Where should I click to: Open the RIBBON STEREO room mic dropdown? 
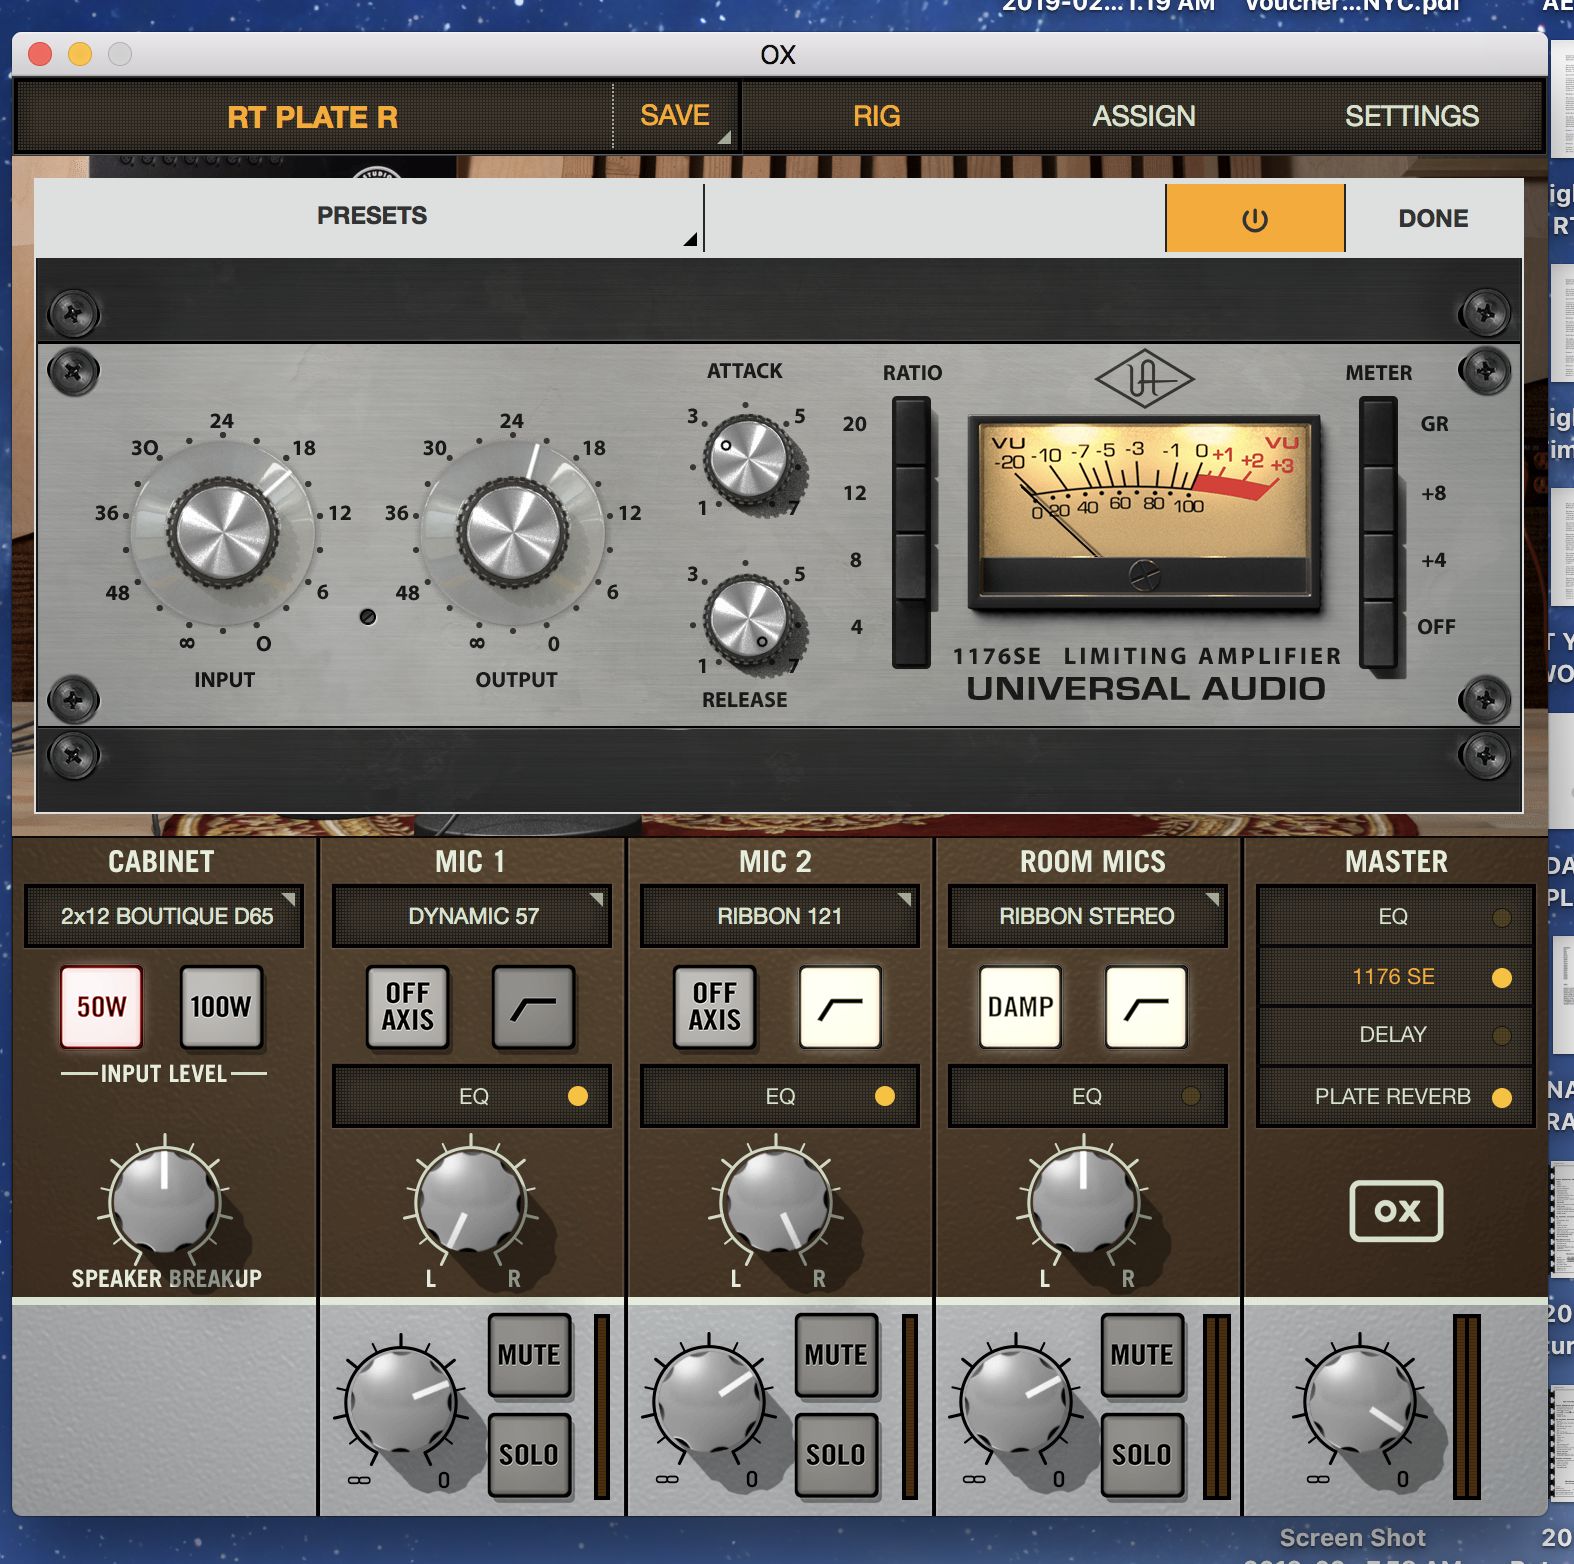1087,916
